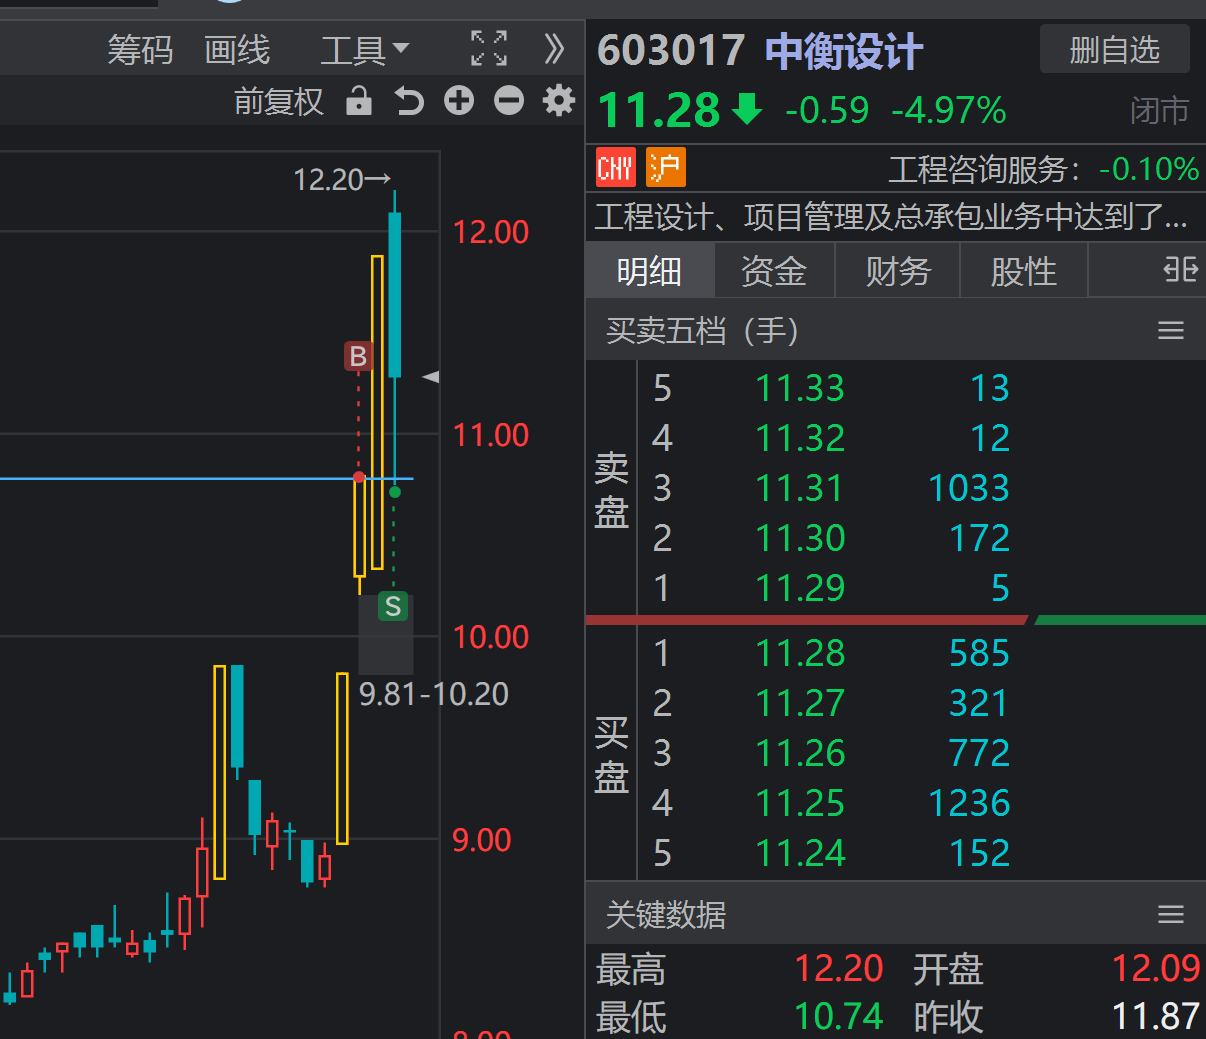Click the layout toggle icon right of 股性

1180,270
